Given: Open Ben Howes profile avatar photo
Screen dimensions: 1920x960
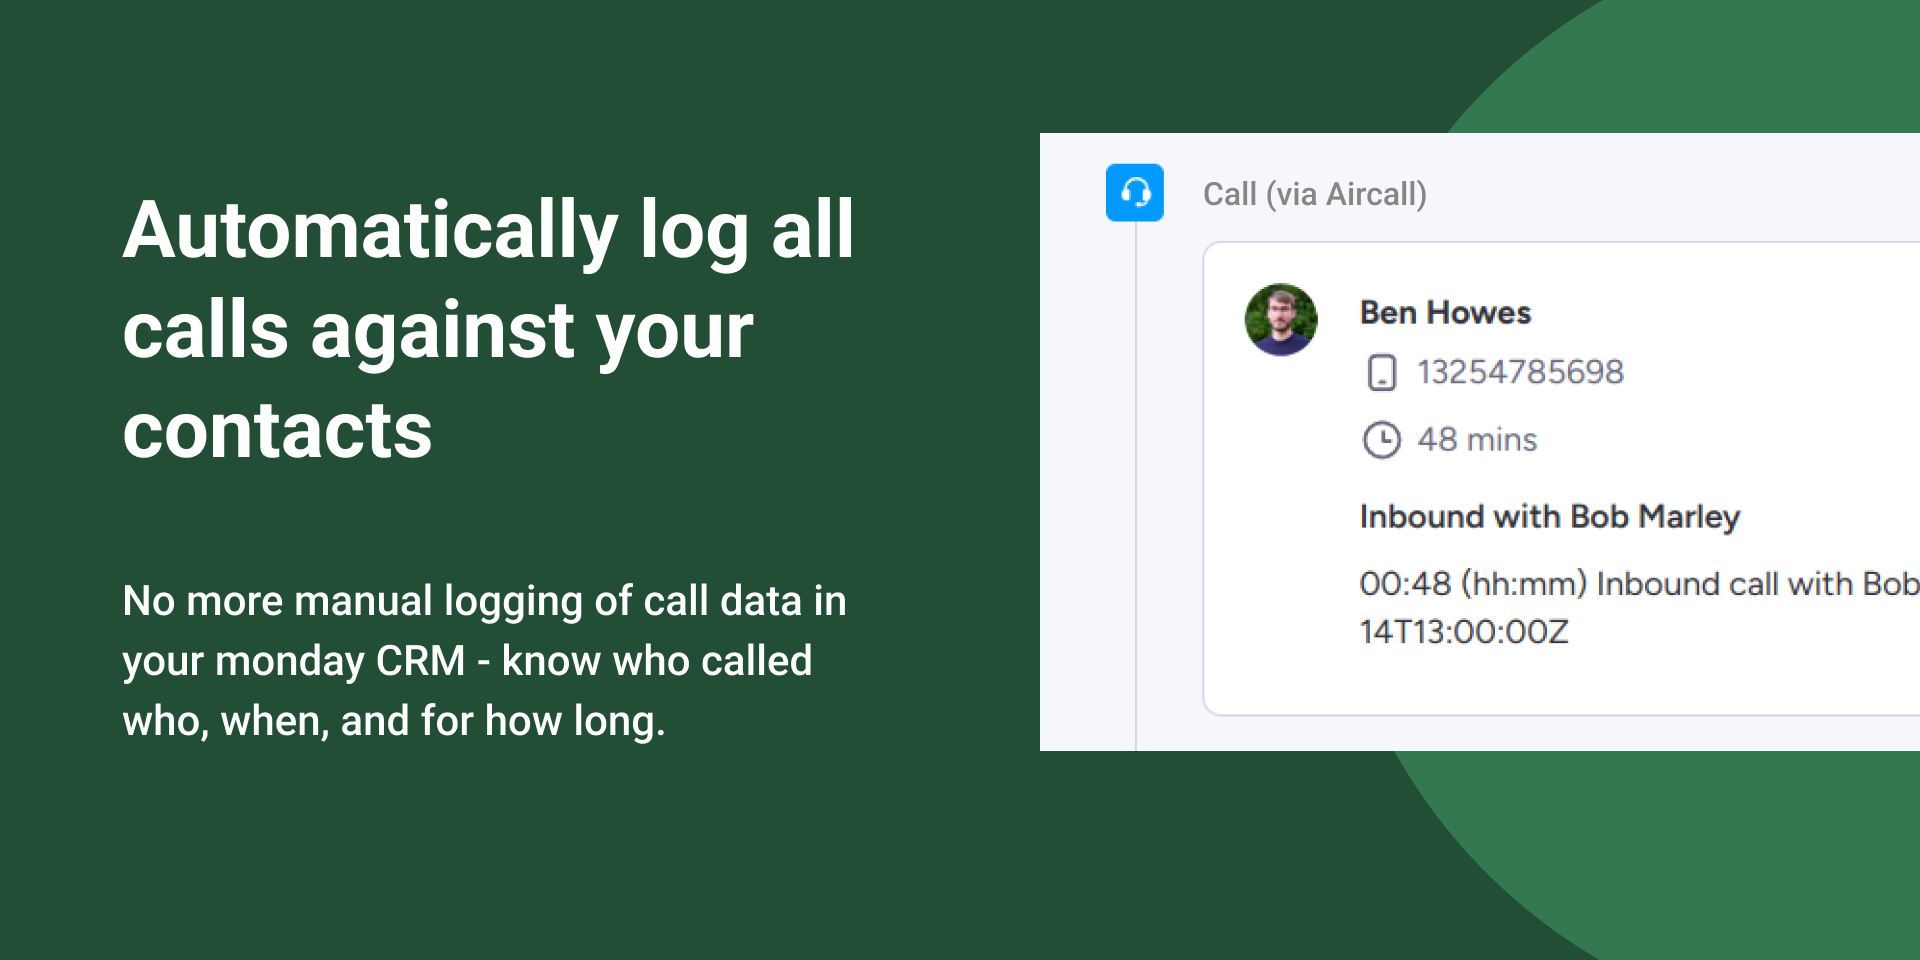Looking at the screenshot, I should point(1281,320).
